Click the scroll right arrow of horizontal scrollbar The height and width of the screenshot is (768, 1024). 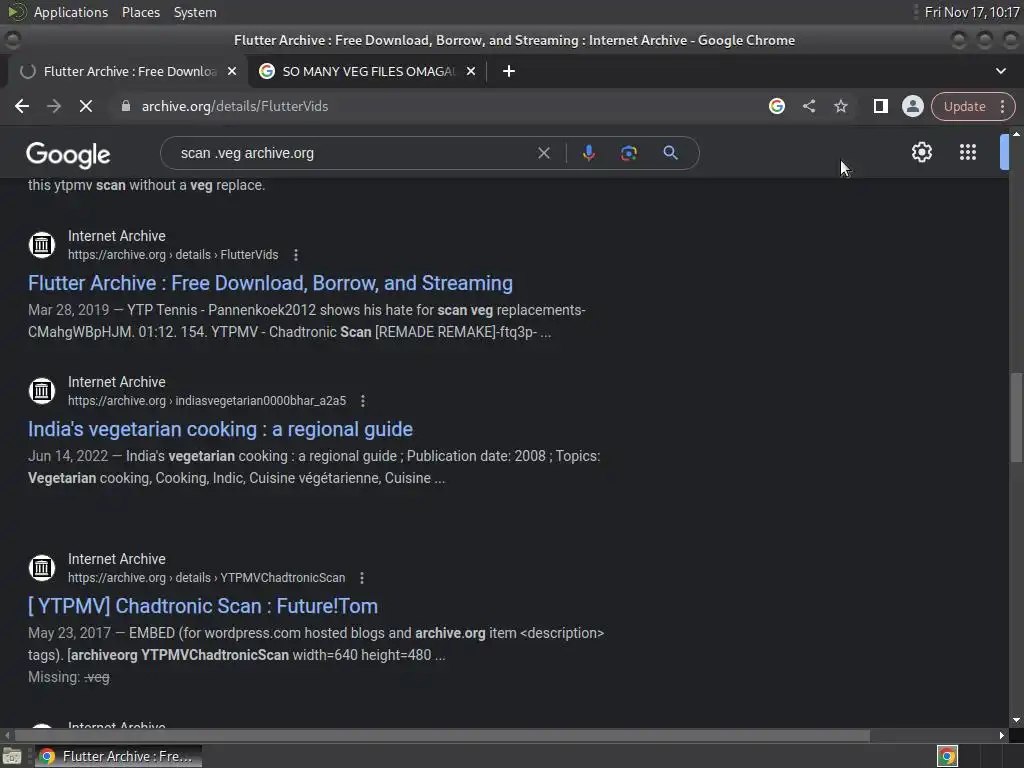point(1002,736)
